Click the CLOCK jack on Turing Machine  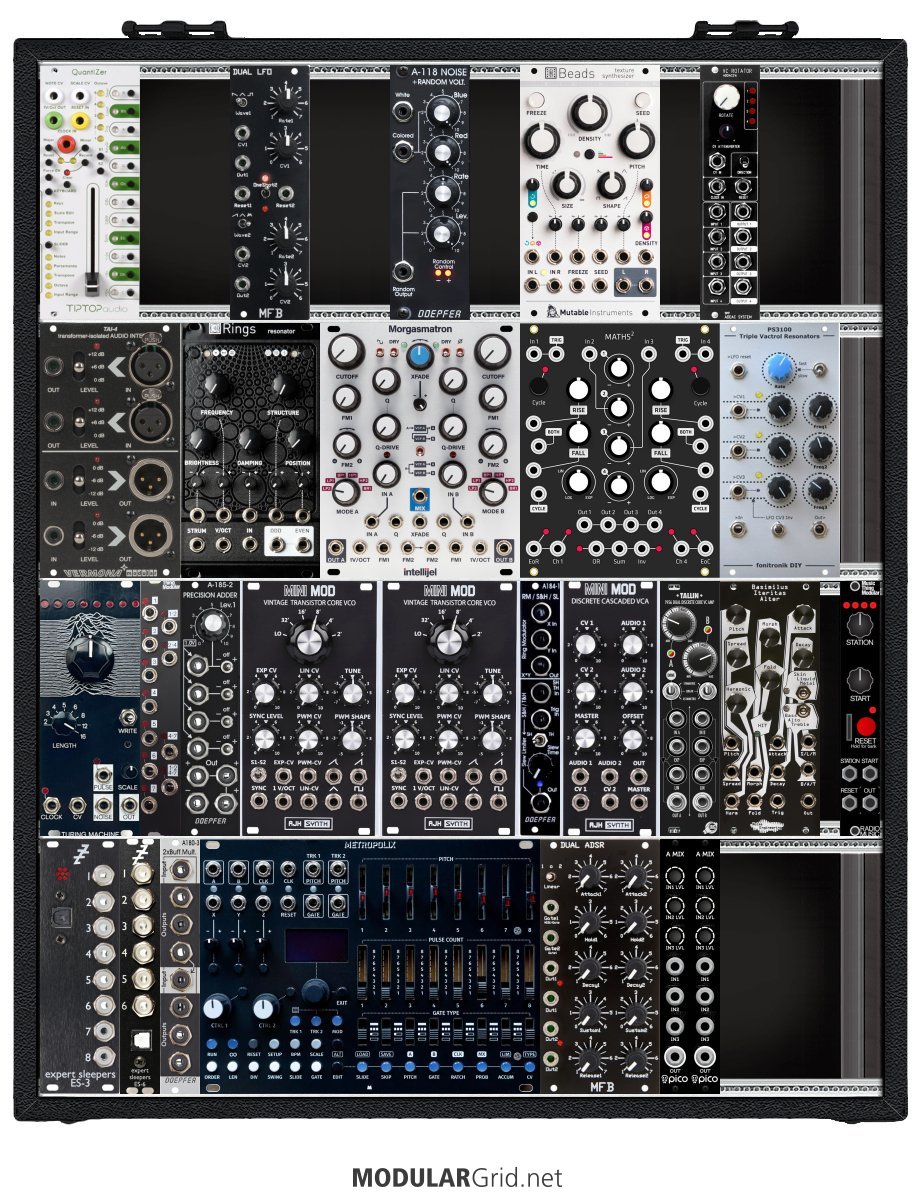pyautogui.click(x=52, y=804)
